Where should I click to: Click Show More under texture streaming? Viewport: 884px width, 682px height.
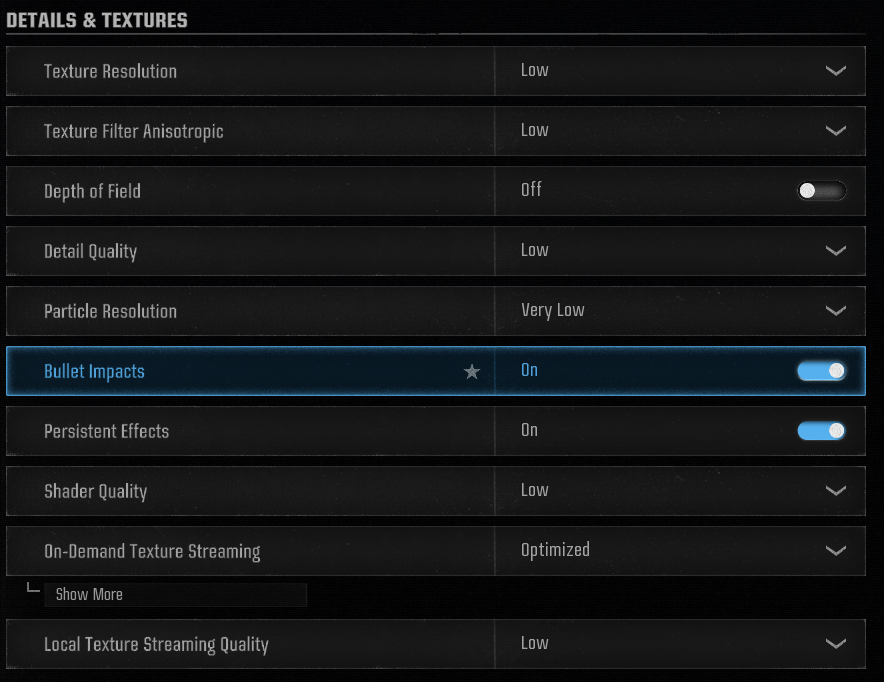(89, 595)
